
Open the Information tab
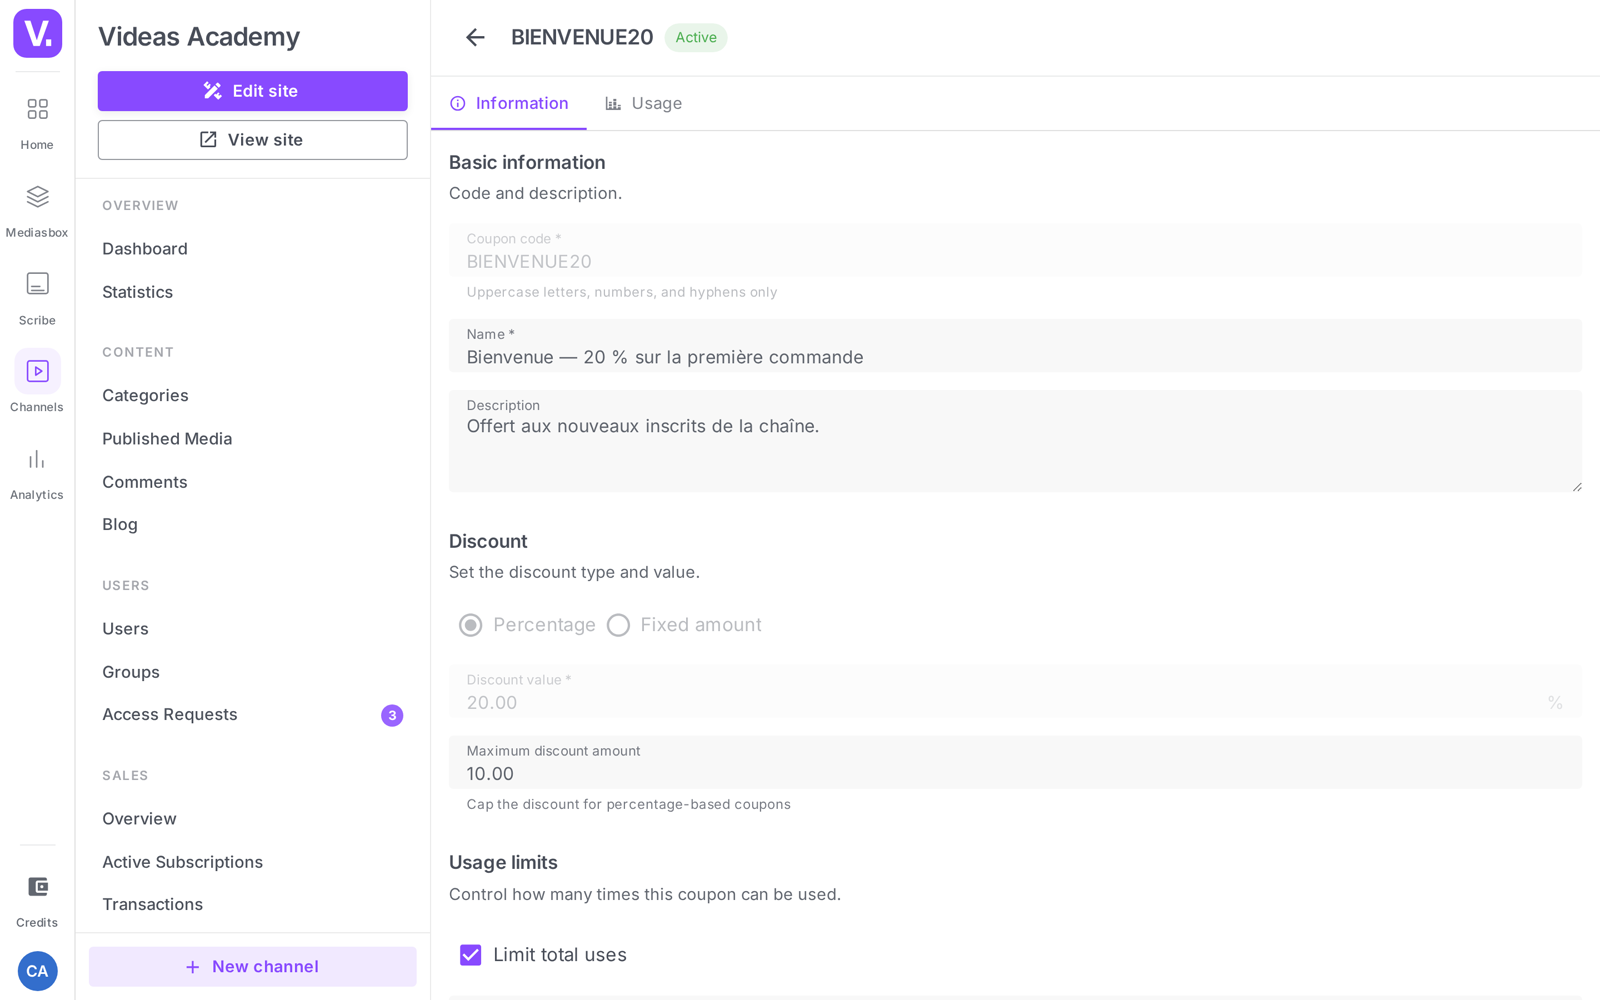point(509,103)
